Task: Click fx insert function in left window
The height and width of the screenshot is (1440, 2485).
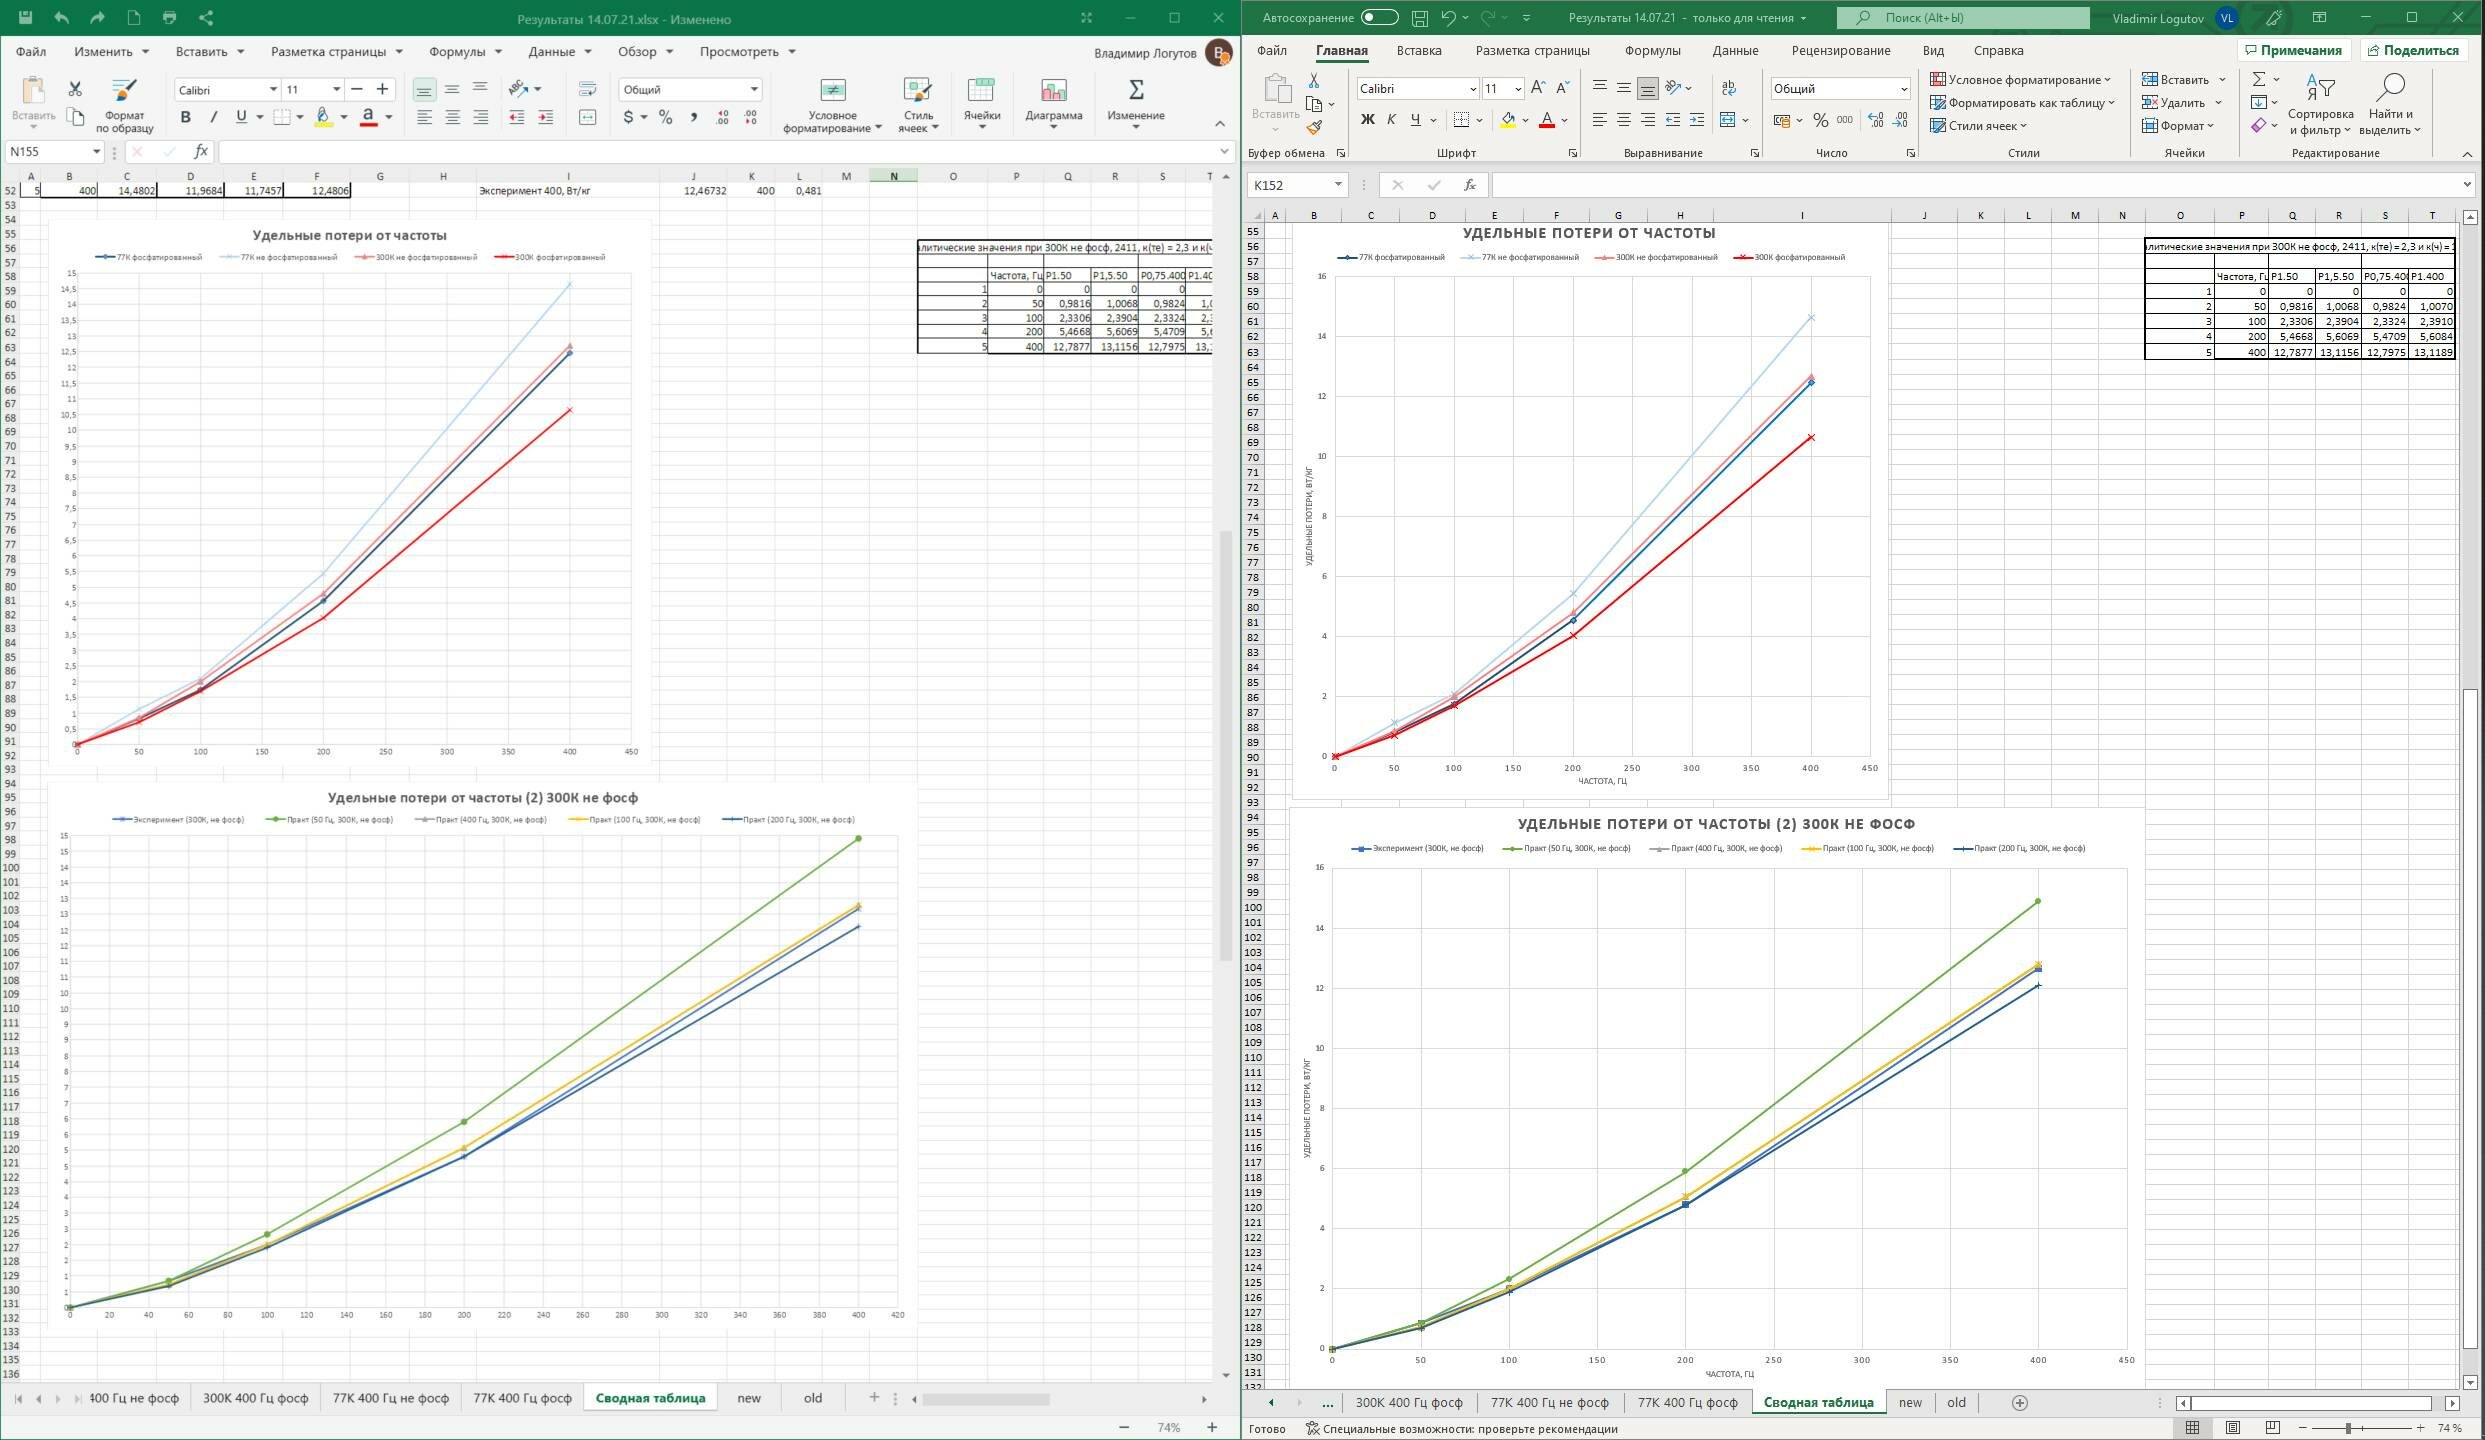Action: click(201, 151)
